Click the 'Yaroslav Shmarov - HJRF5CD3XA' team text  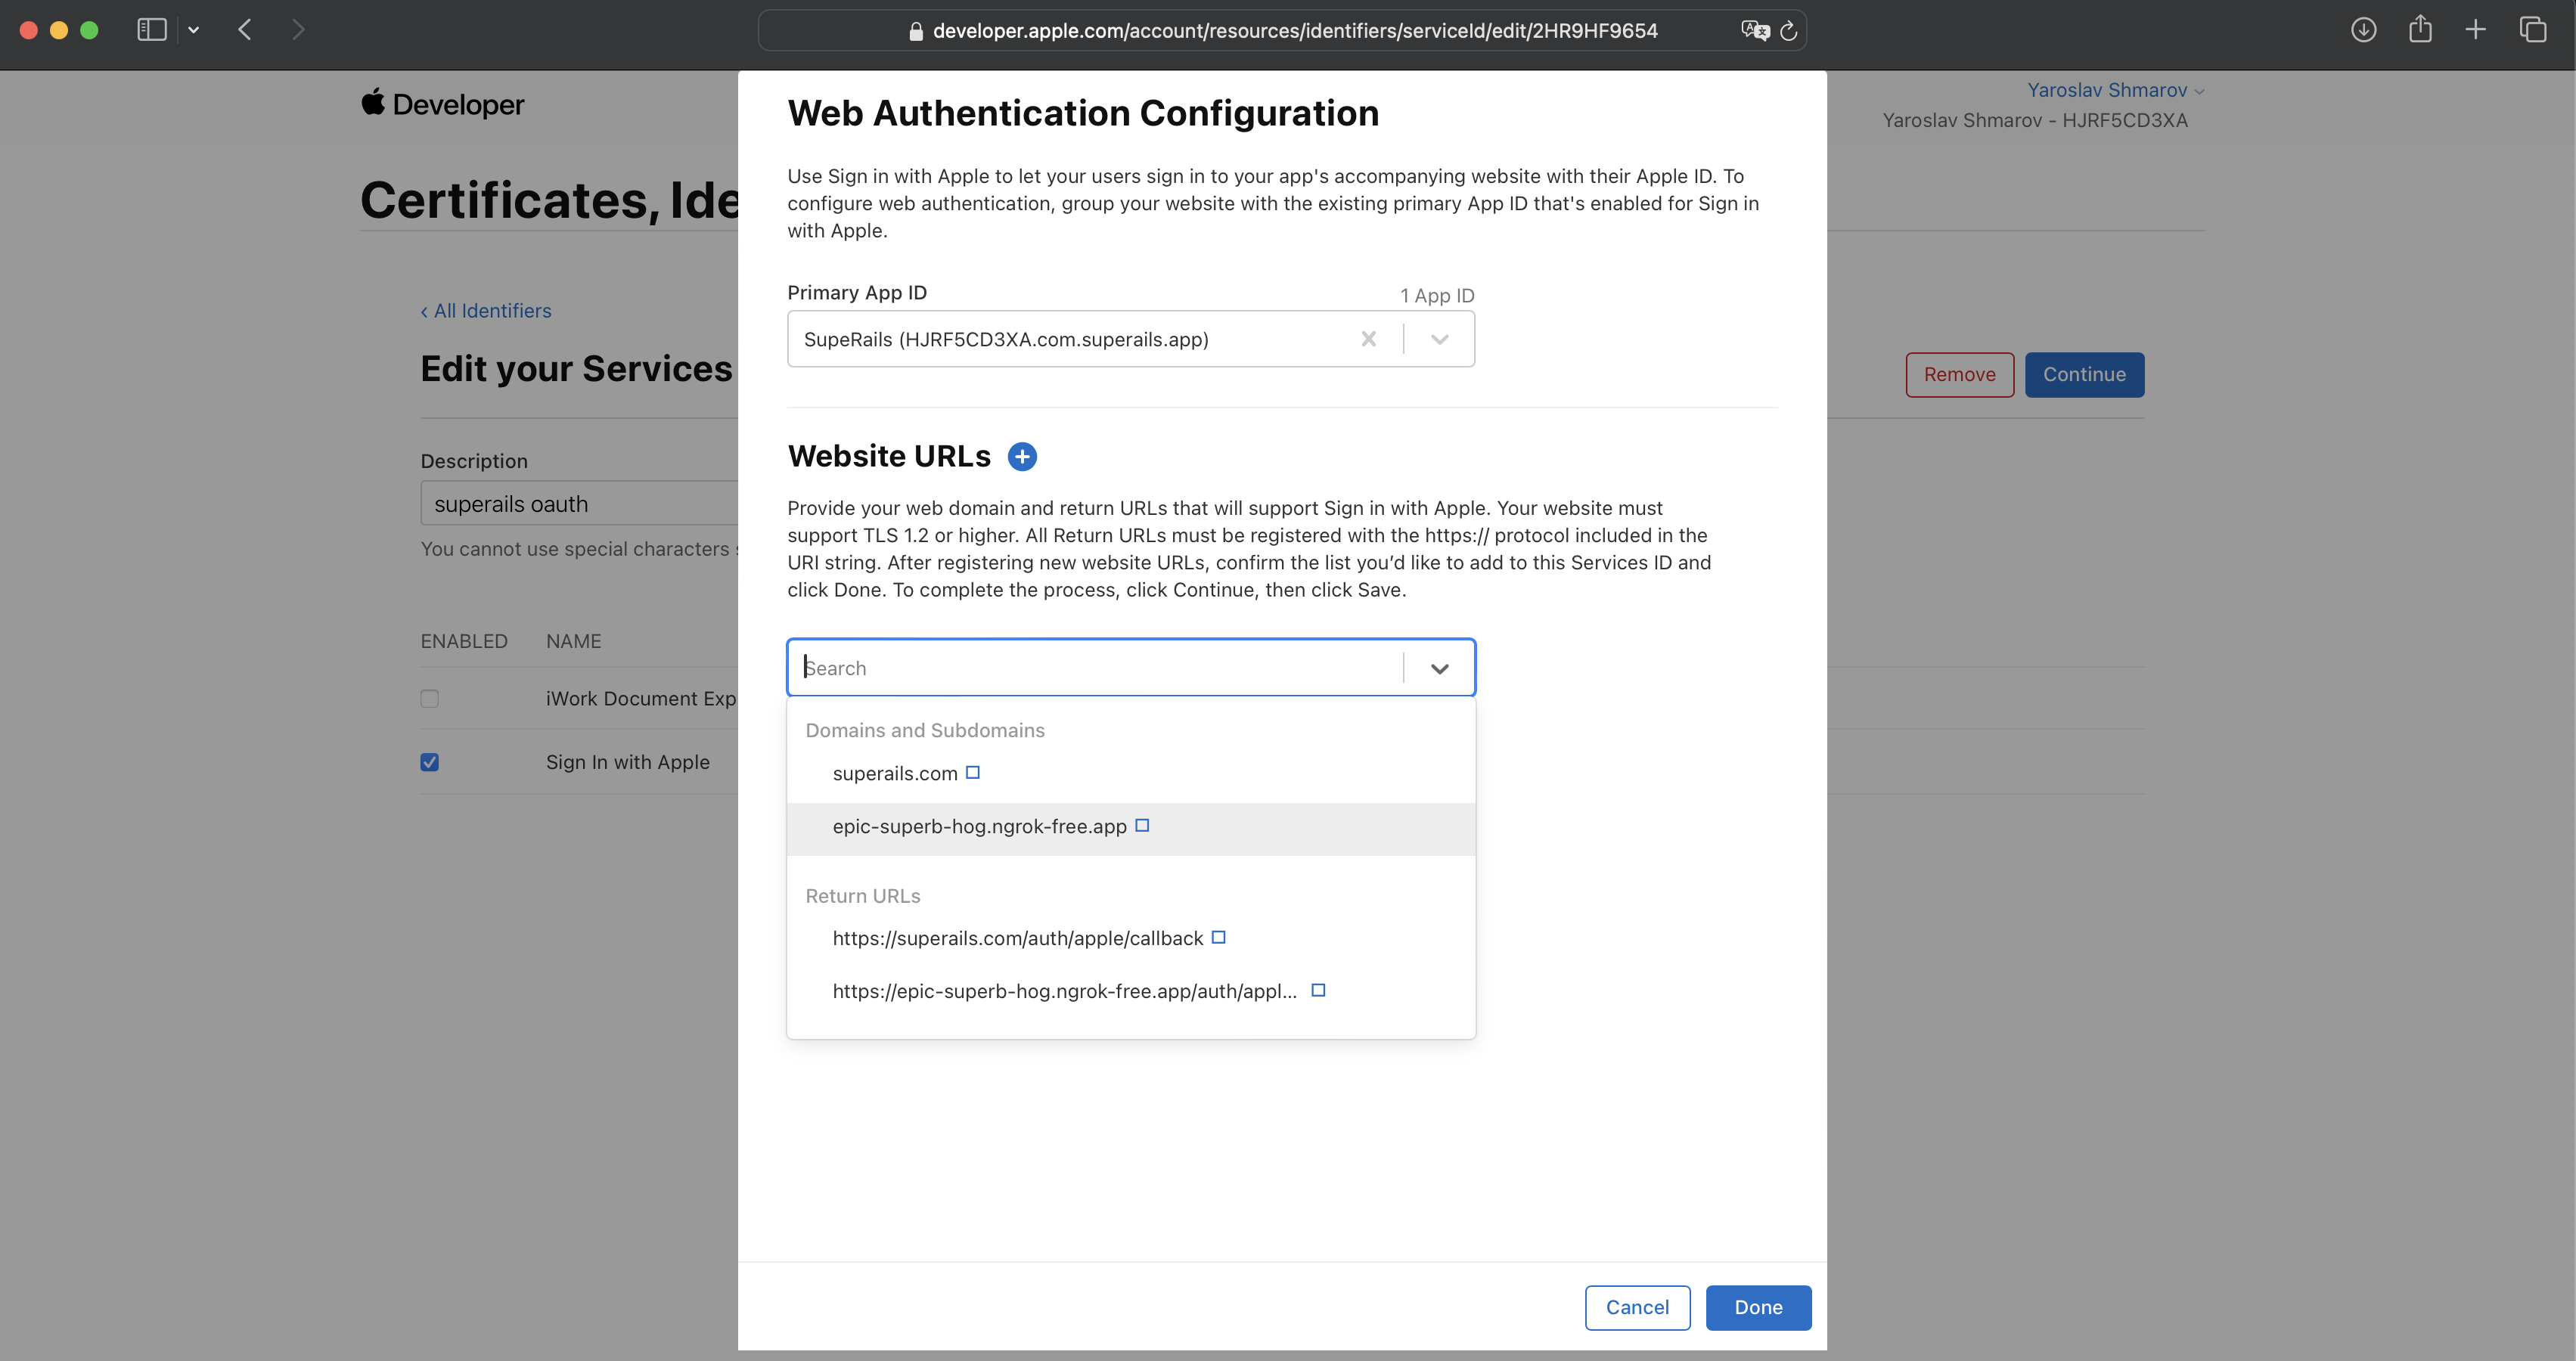(2035, 121)
